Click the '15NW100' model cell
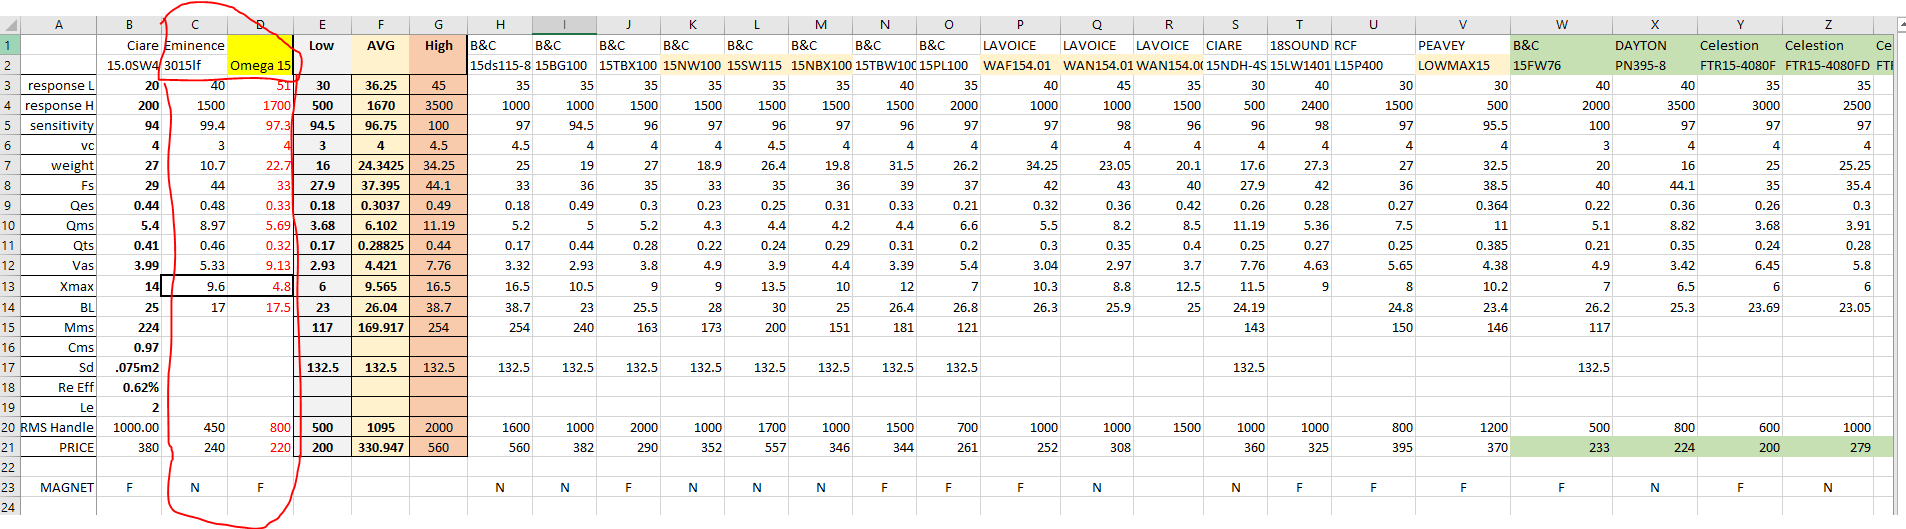The width and height of the screenshot is (1906, 529). coord(692,65)
